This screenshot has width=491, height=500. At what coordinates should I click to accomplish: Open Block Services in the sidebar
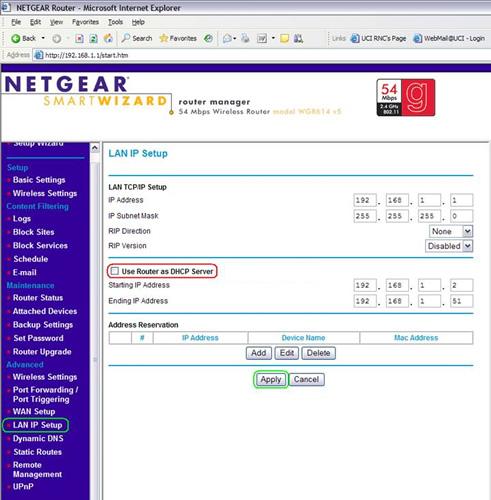[x=40, y=246]
